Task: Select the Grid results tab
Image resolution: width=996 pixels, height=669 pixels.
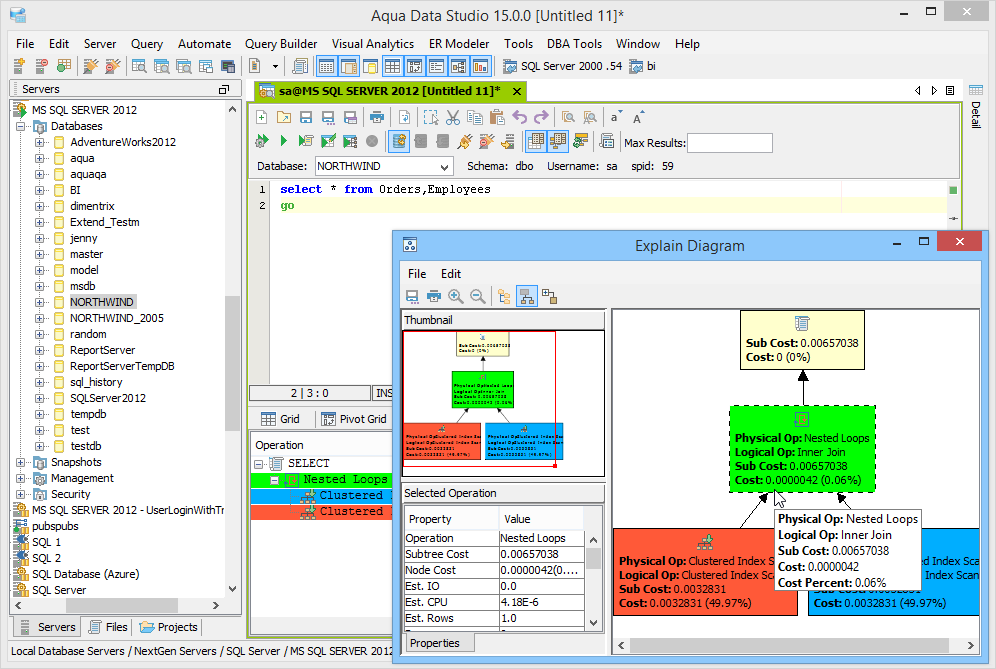Action: pos(280,419)
